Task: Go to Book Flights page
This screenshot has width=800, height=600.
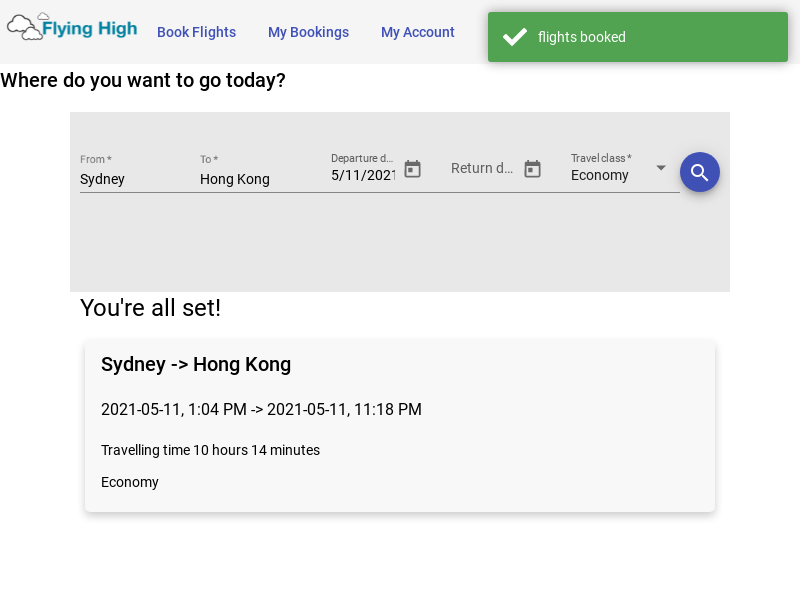Action: click(x=196, y=32)
